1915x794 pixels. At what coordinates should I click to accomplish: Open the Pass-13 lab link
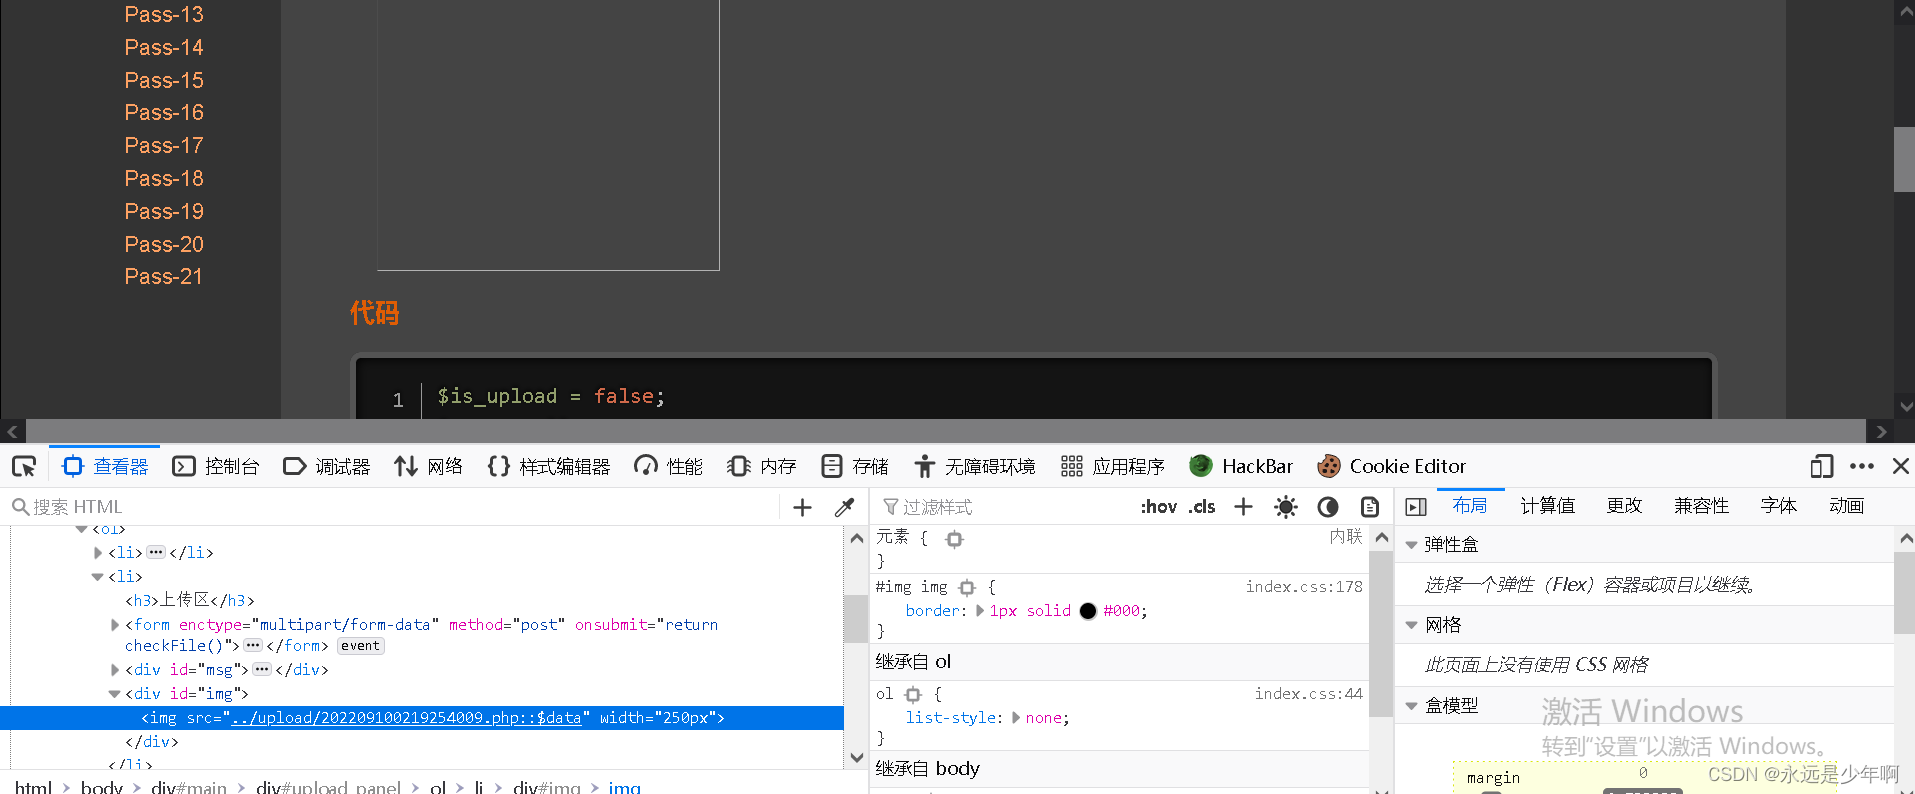pos(164,15)
